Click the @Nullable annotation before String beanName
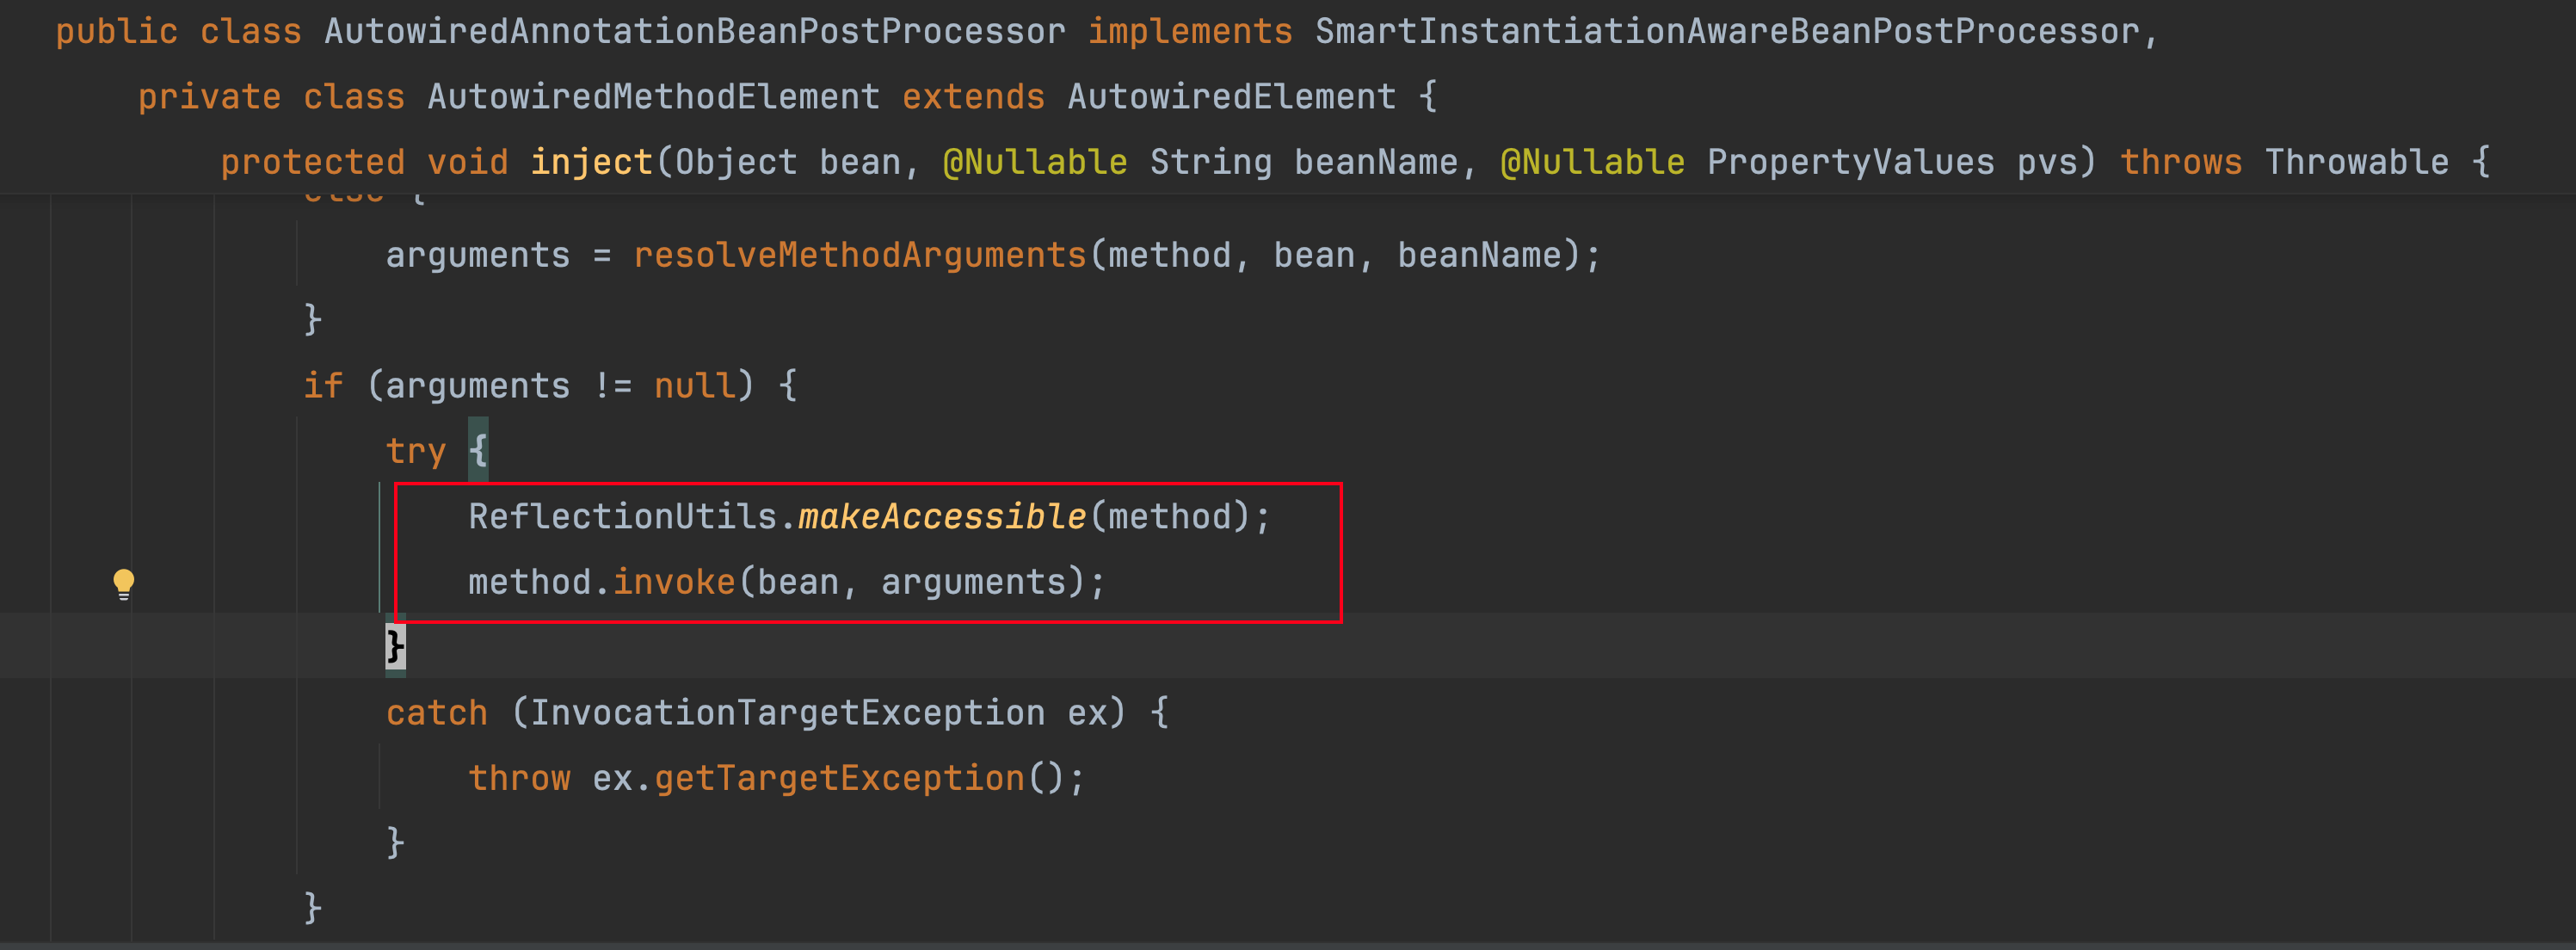 pos(1035,162)
